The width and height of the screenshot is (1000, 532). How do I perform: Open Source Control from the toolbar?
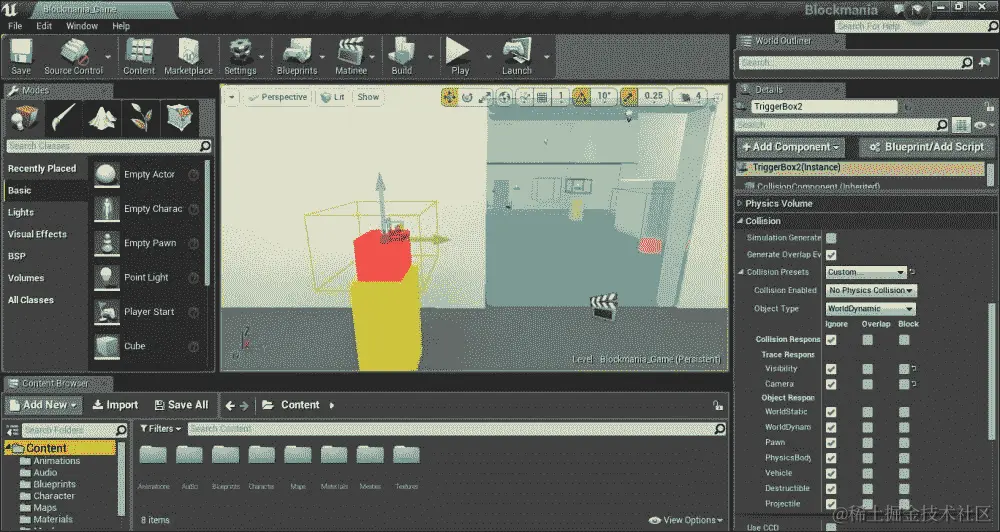pos(73,57)
